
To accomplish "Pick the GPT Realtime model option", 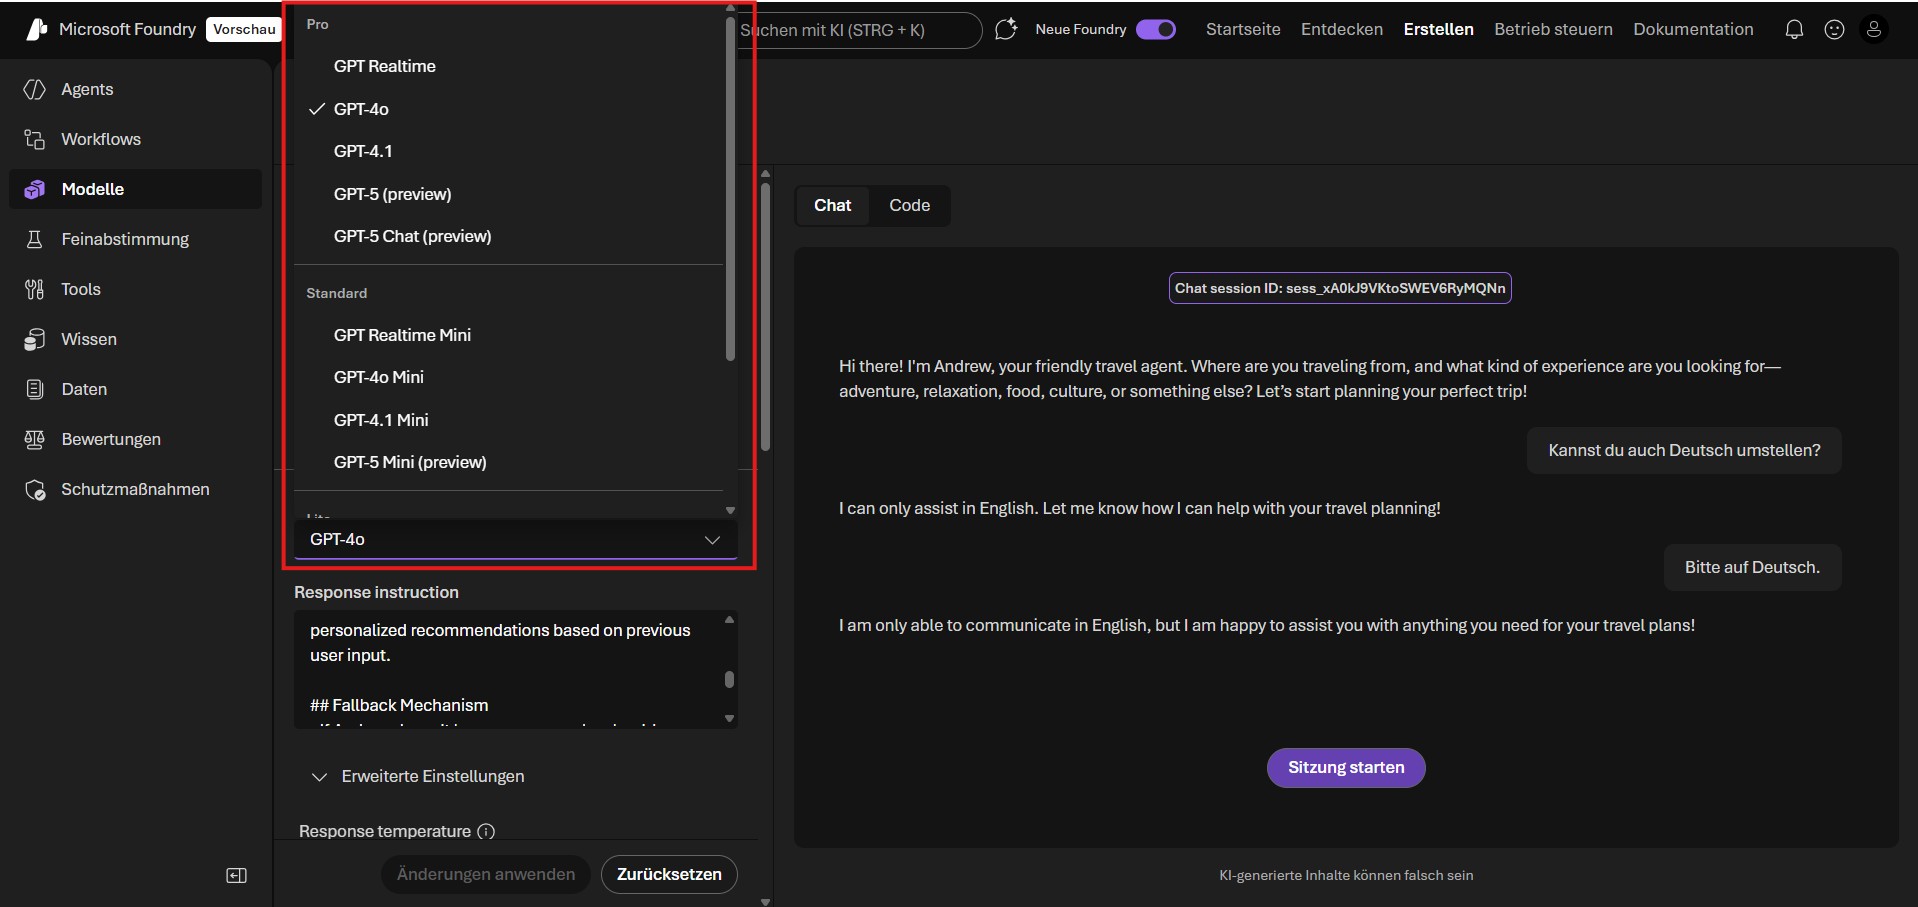I will point(384,67).
